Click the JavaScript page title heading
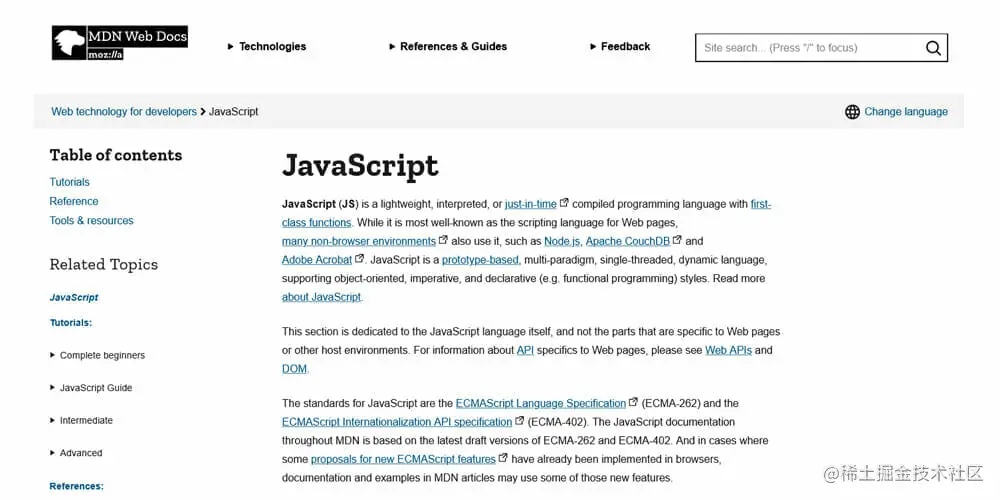The width and height of the screenshot is (1000, 500). pyautogui.click(x=360, y=166)
